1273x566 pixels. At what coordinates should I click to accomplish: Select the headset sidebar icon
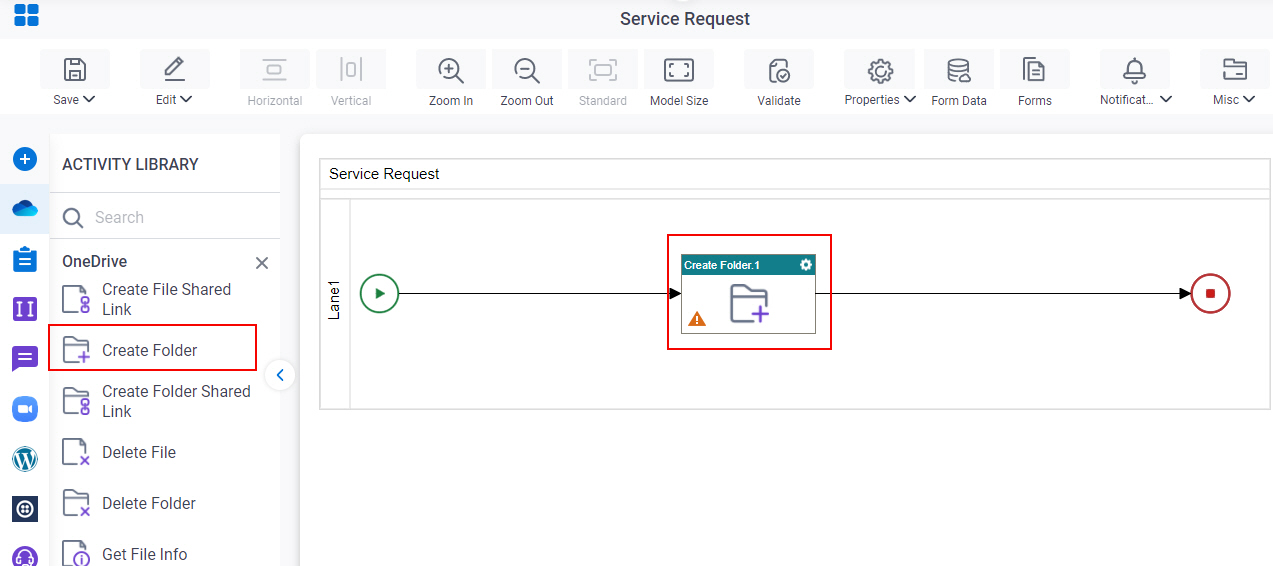[x=25, y=556]
